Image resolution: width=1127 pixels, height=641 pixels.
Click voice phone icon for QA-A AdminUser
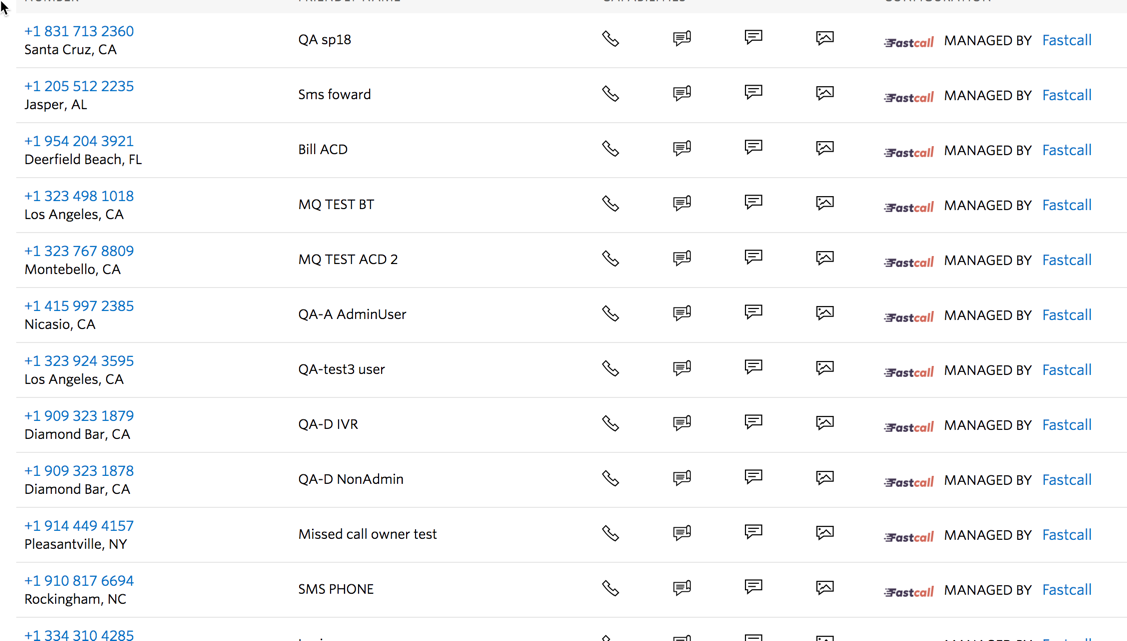[610, 314]
